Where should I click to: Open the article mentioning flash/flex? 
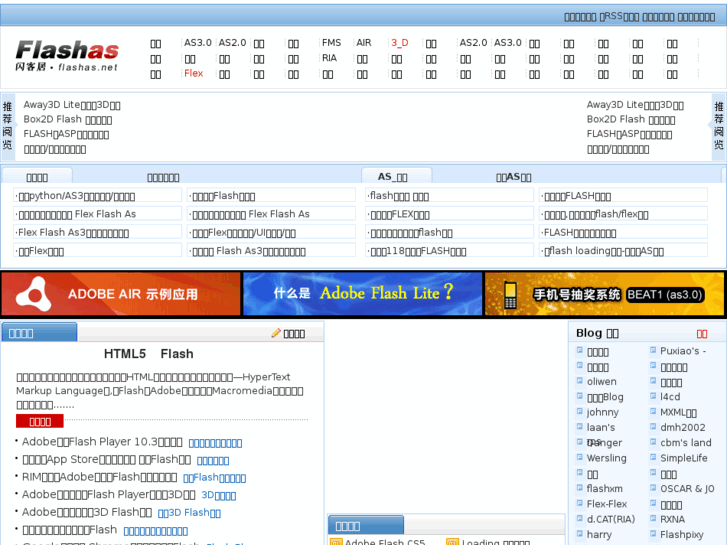coord(595,214)
